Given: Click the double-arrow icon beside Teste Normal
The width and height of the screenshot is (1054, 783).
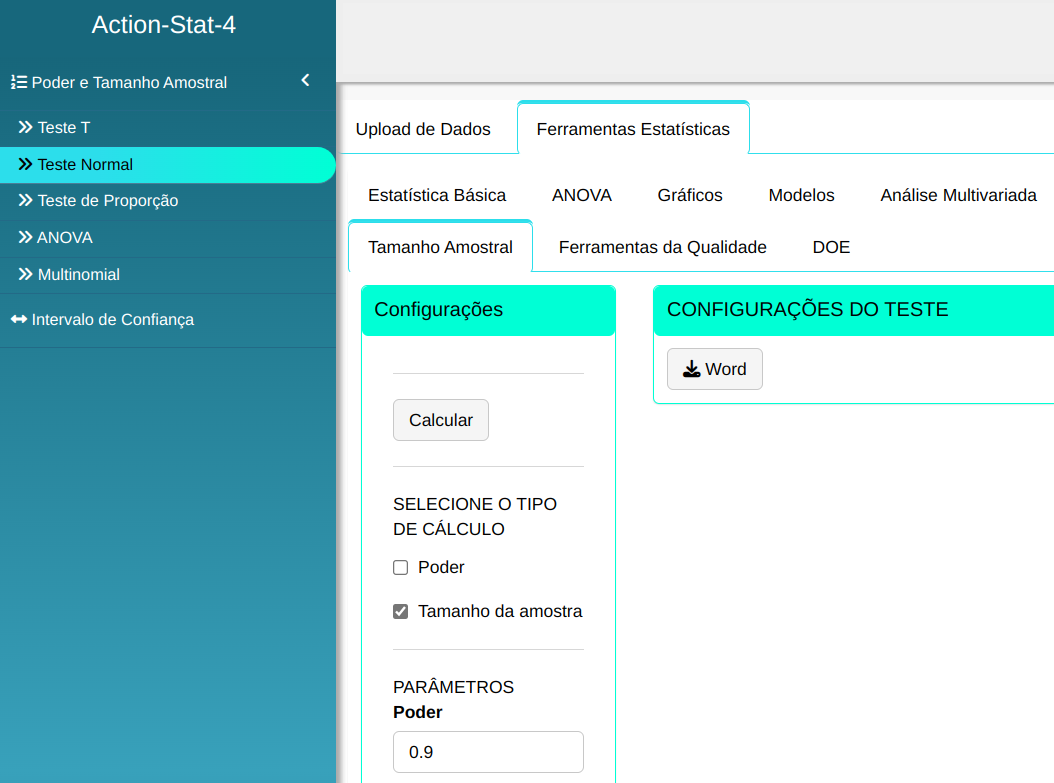Looking at the screenshot, I should [25, 165].
